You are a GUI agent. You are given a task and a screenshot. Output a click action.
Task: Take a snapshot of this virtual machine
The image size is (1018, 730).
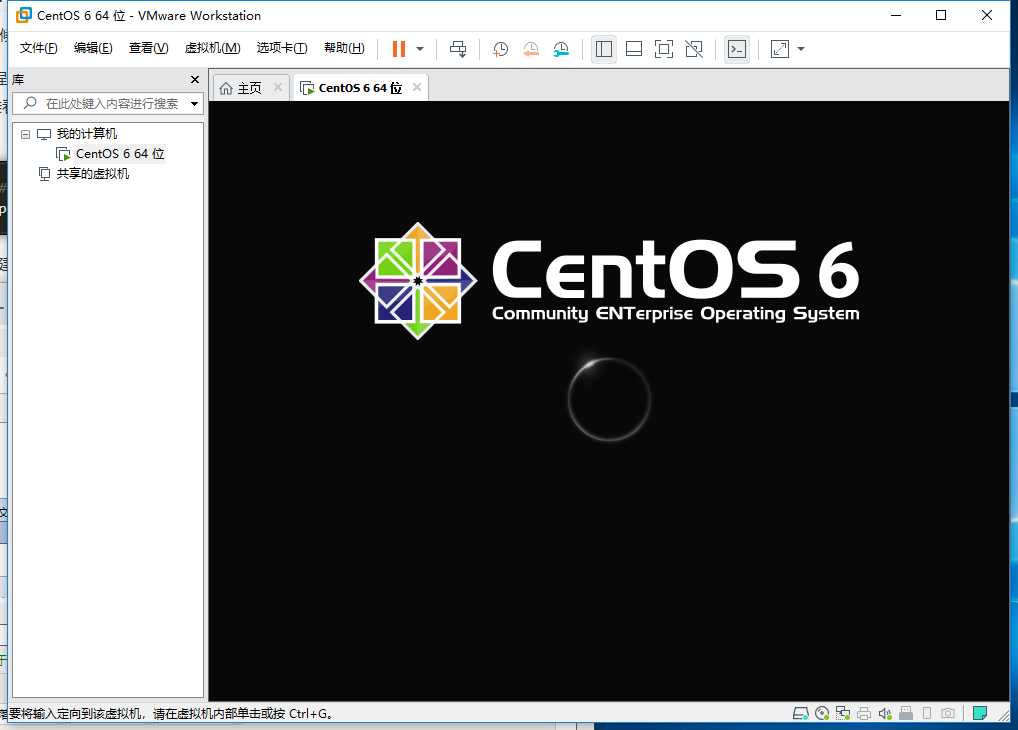click(x=500, y=49)
